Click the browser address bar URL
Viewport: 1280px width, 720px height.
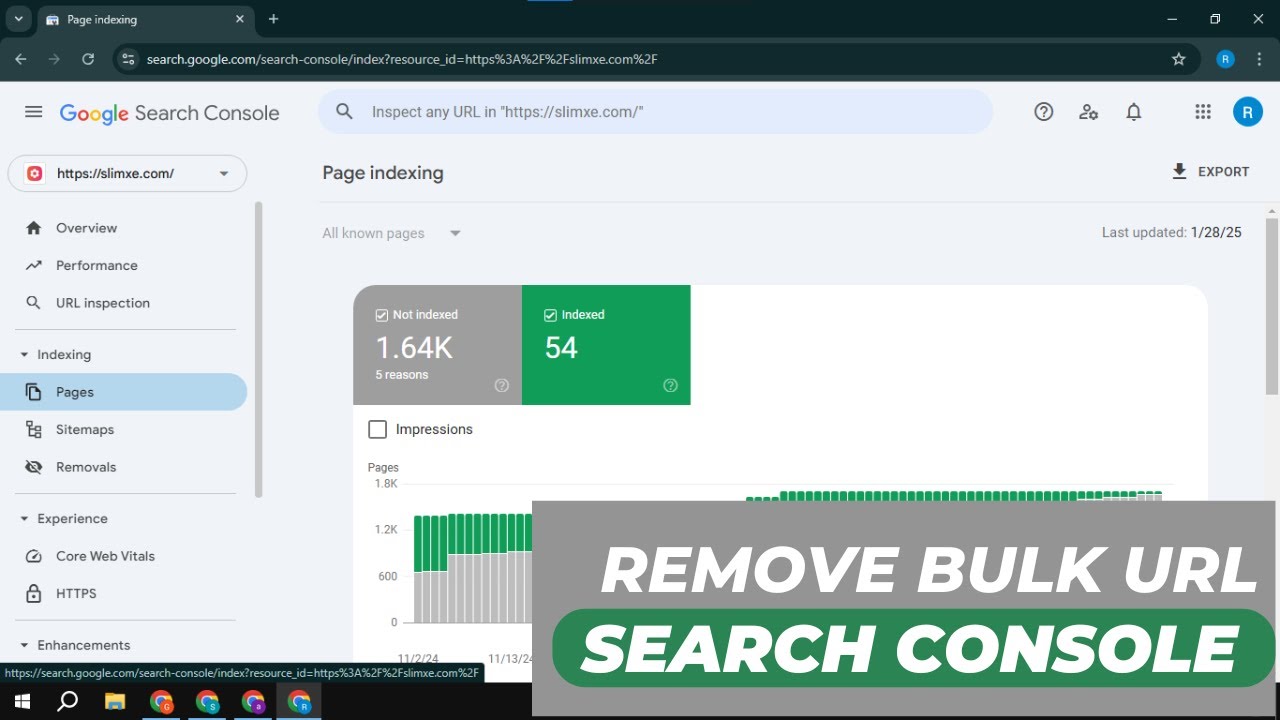point(401,59)
